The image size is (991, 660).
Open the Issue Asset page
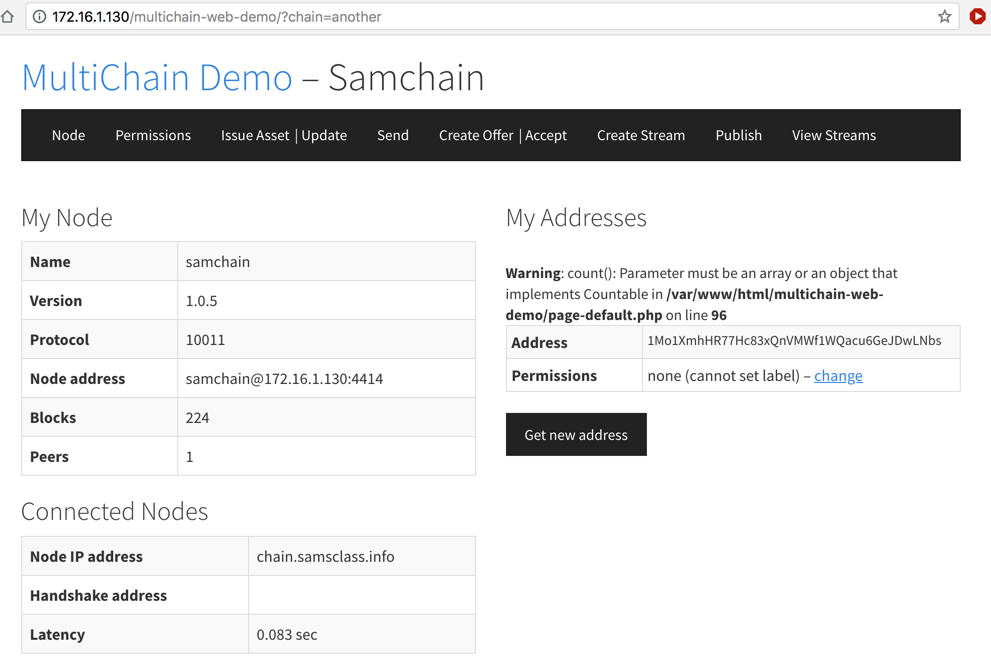[255, 135]
